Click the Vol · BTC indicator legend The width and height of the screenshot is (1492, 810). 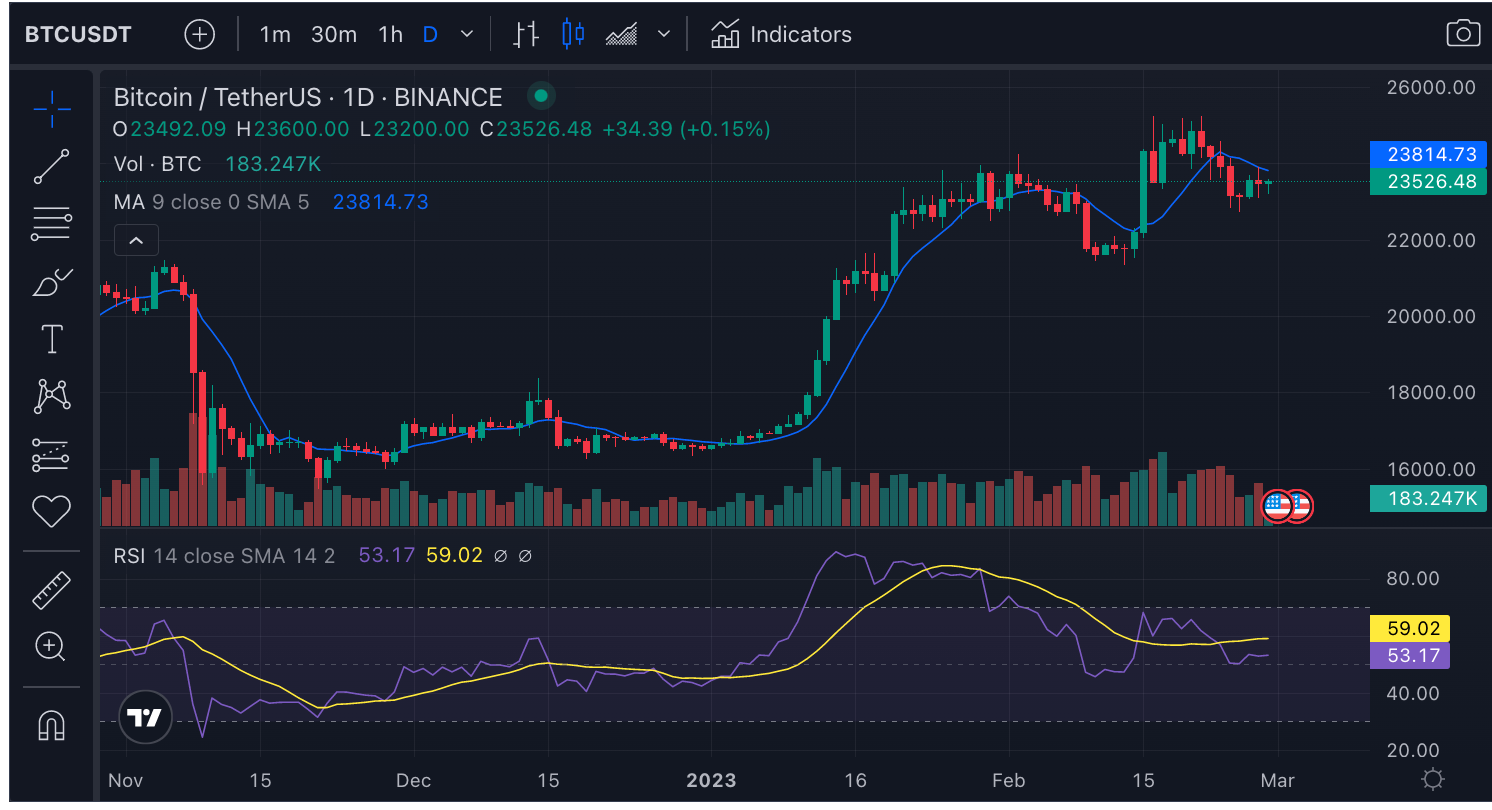pos(157,164)
